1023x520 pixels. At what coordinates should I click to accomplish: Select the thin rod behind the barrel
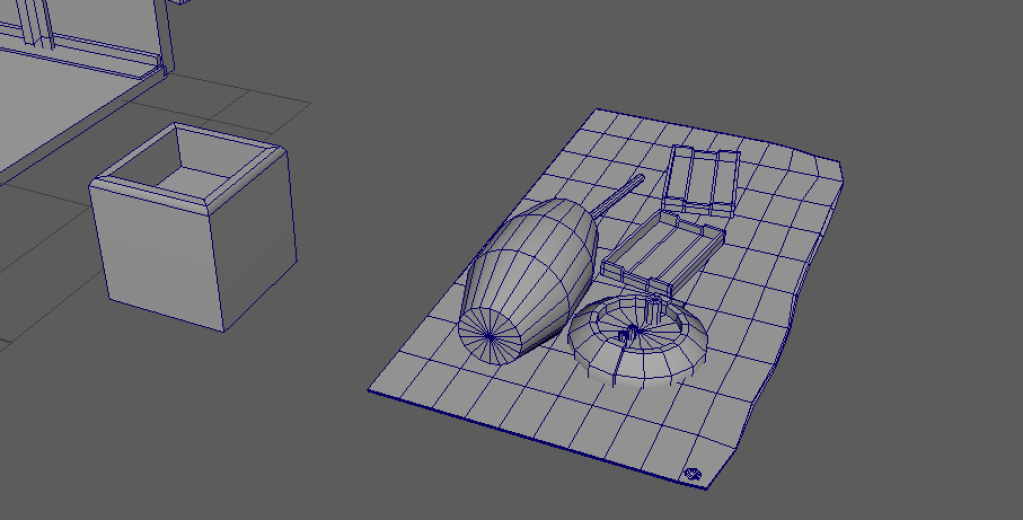622,193
